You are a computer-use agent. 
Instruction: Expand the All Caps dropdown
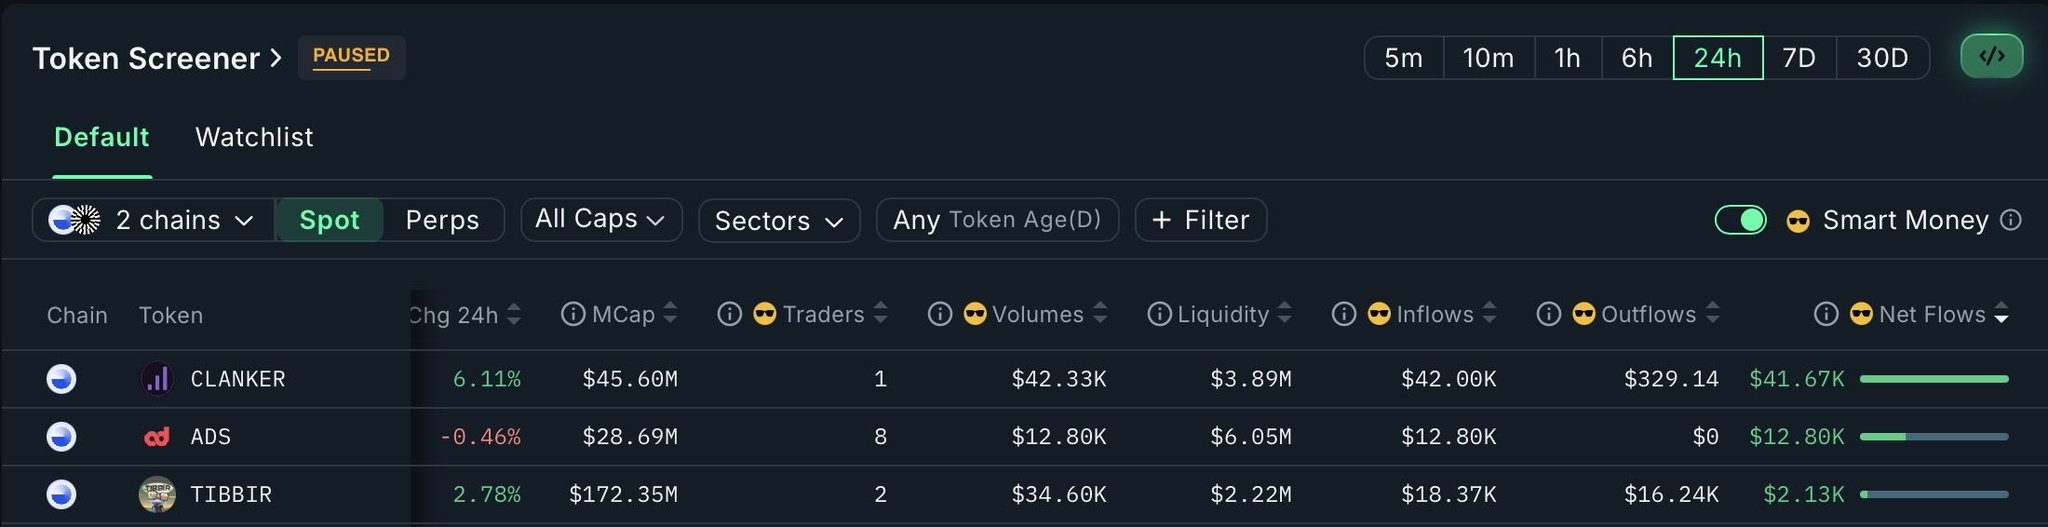600,219
